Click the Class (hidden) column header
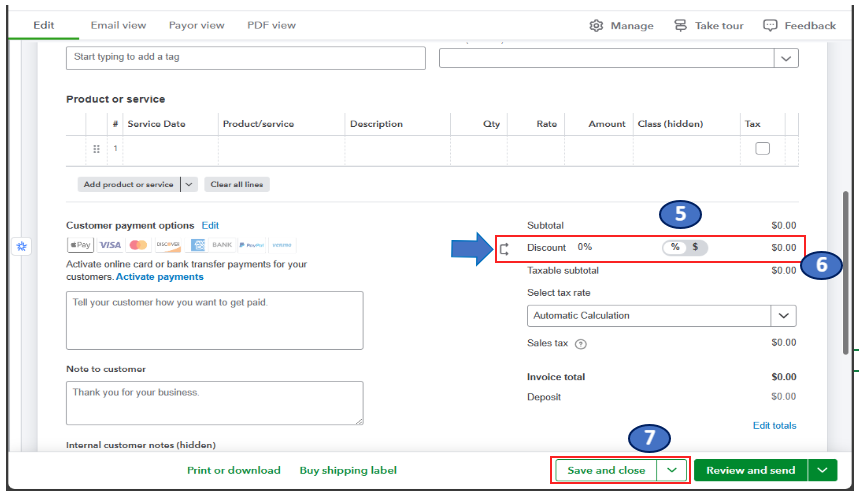Image resolution: width=859 pixels, height=497 pixels. coord(670,124)
